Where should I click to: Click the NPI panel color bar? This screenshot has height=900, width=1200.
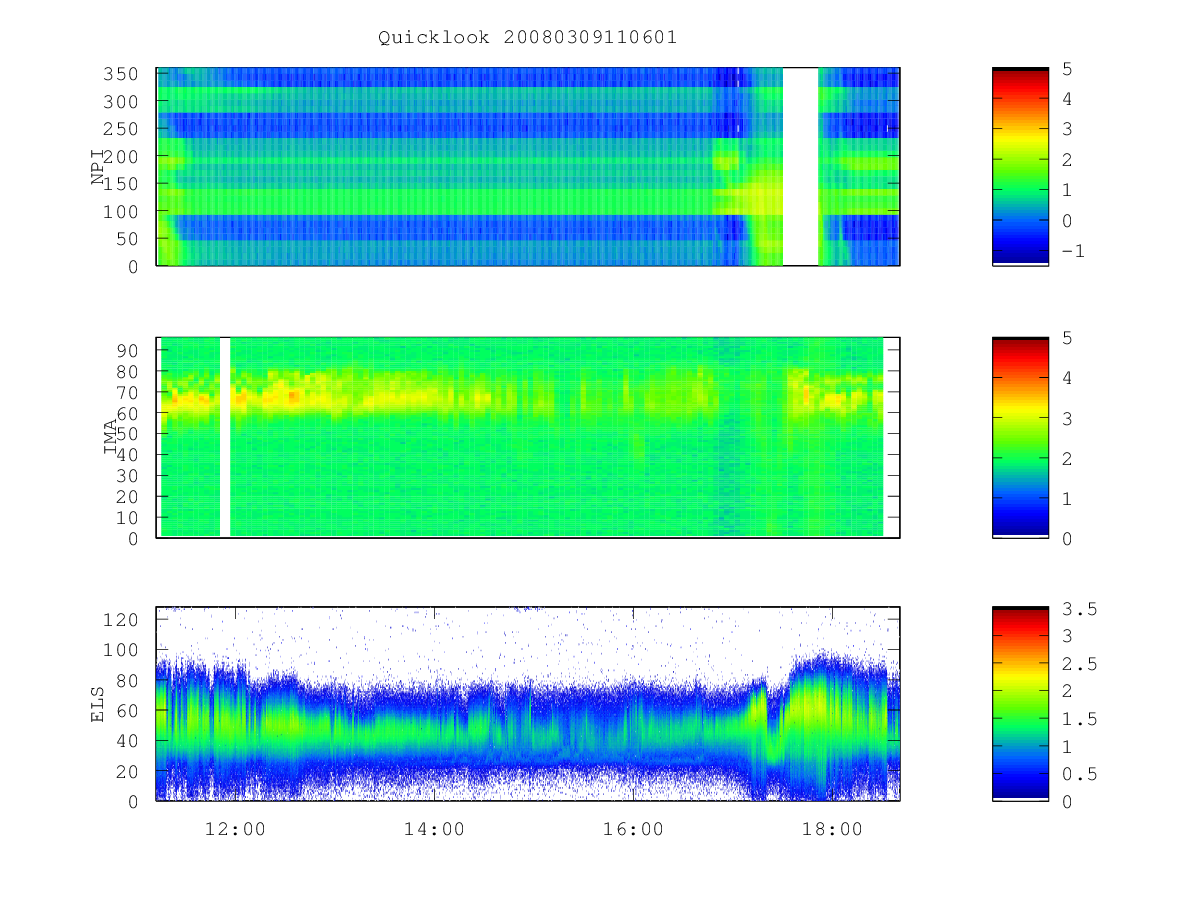tap(1020, 166)
